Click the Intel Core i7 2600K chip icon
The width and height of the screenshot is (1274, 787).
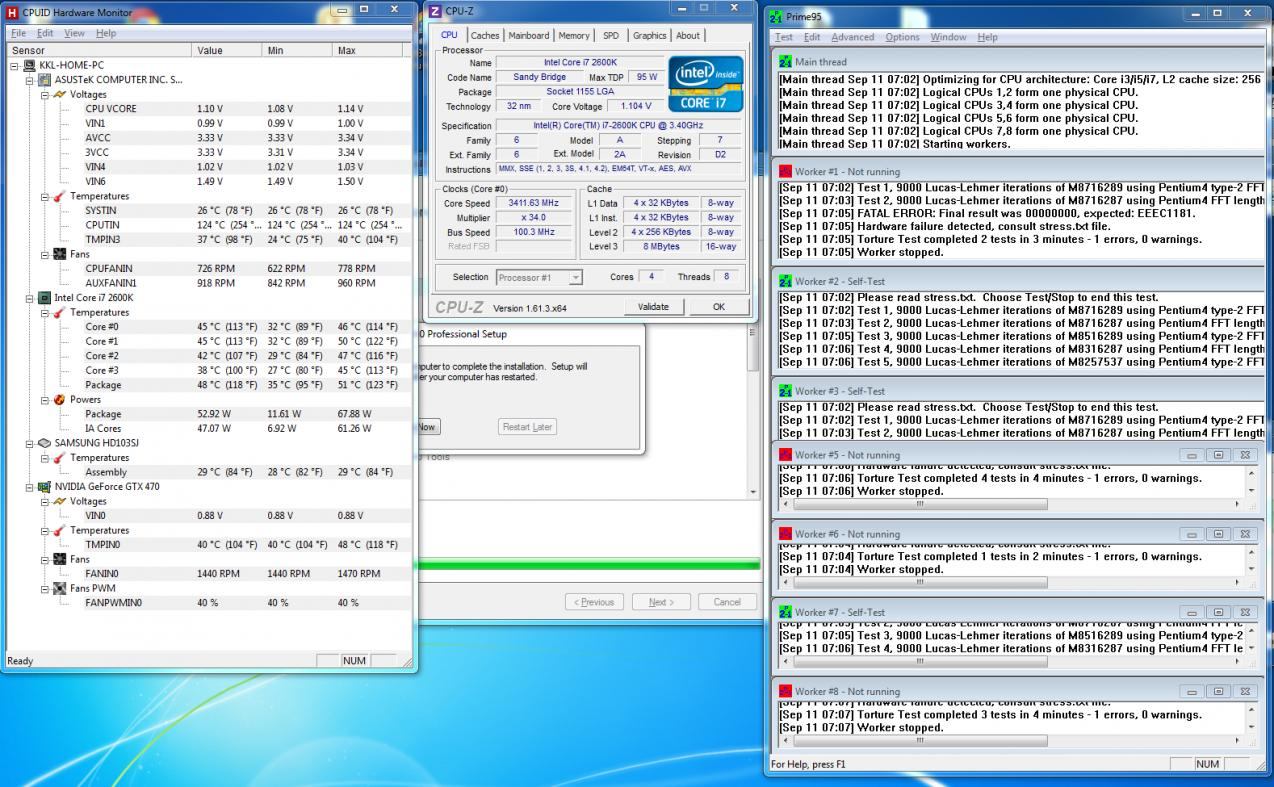pos(45,298)
